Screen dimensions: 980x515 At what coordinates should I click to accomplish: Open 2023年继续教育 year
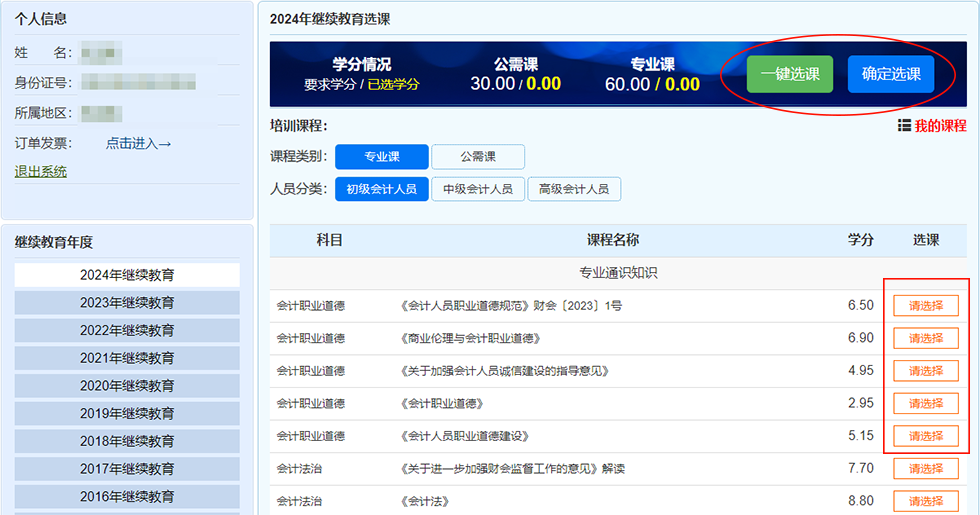127,303
